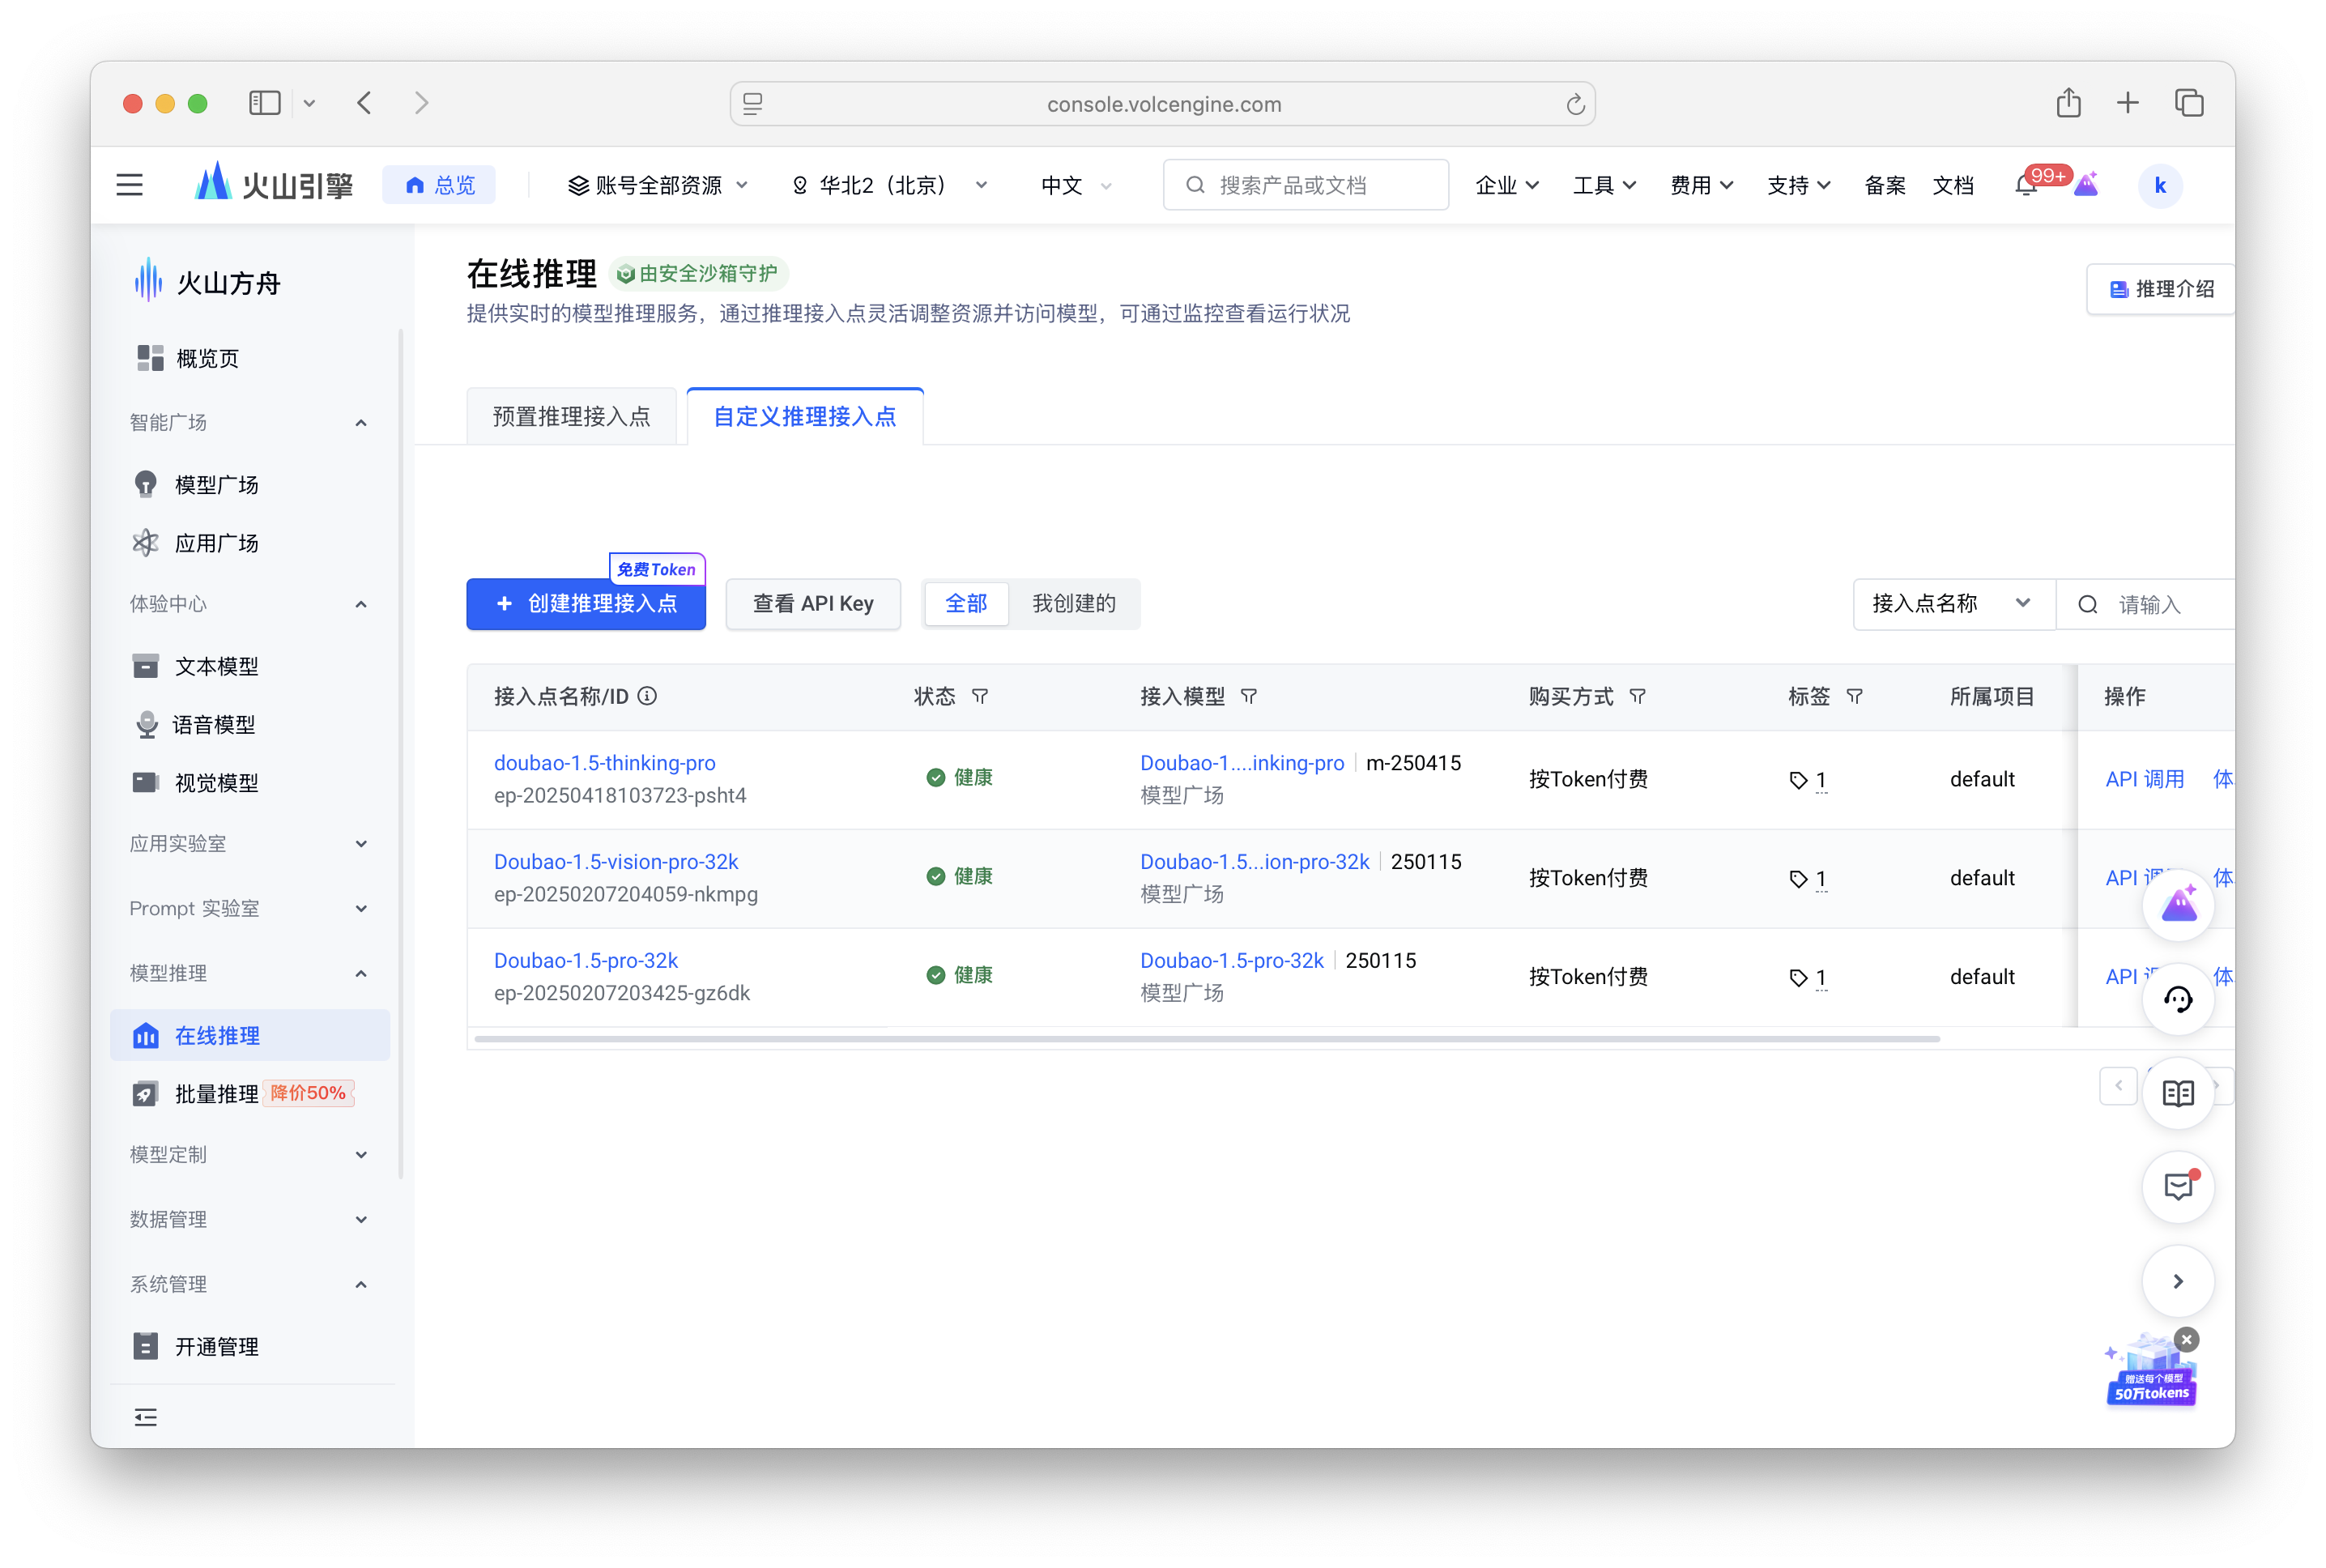Click the table's horizontal scrollbar
2326x1568 pixels.
[1206, 1039]
